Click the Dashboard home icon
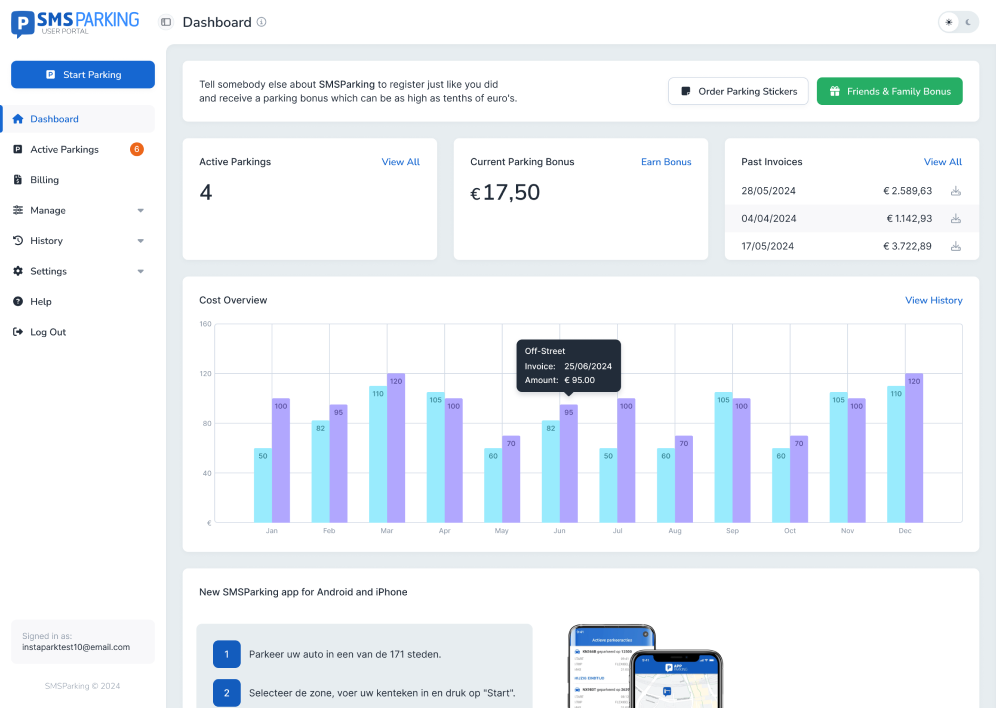The image size is (996, 708). coord(18,119)
